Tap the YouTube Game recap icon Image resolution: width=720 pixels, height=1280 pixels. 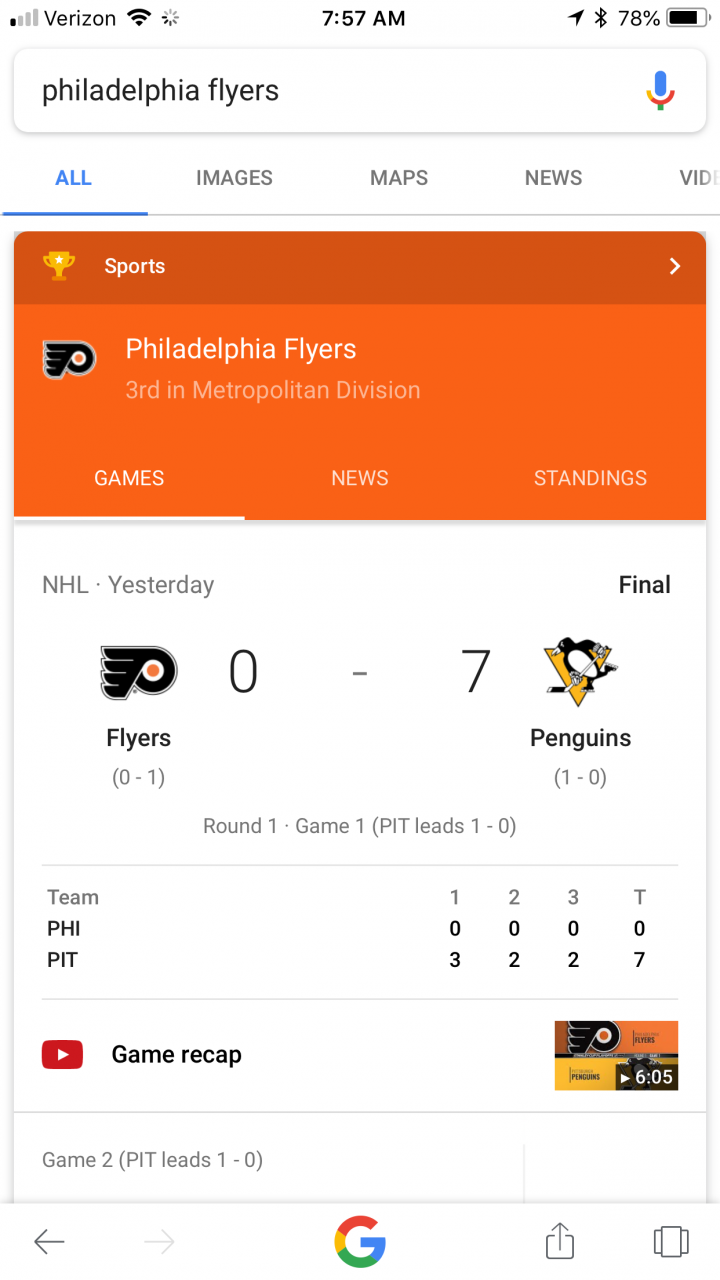point(62,1054)
